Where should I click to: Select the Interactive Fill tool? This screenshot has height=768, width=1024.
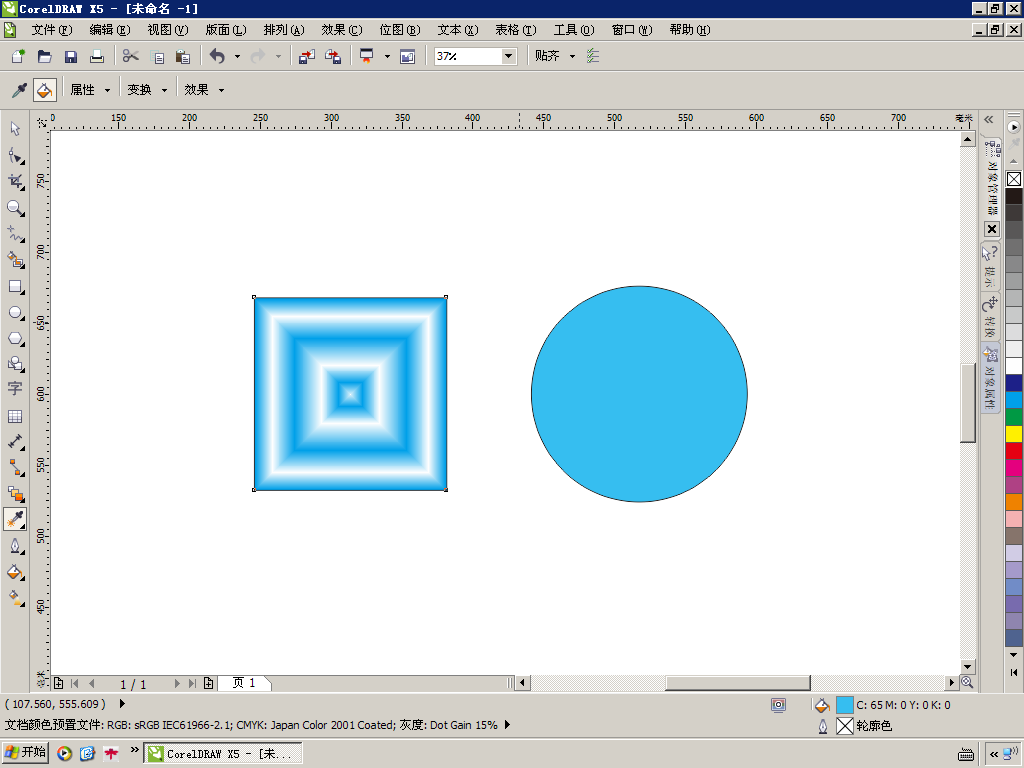click(x=15, y=598)
